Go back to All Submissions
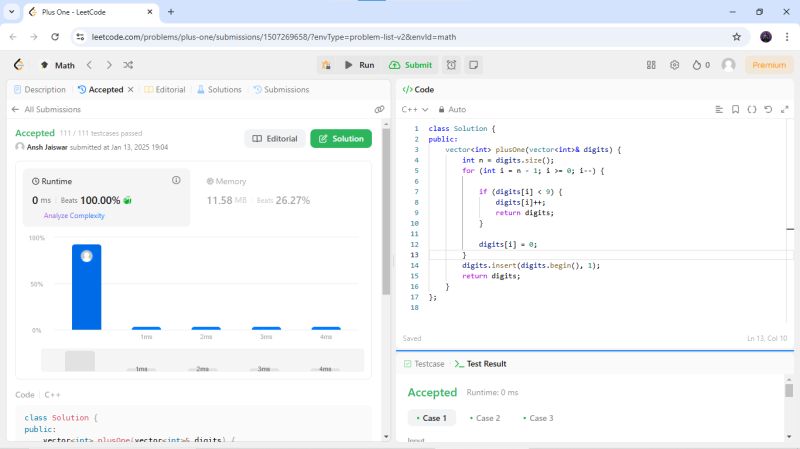Viewport: 800px width, 449px height. [x=46, y=109]
